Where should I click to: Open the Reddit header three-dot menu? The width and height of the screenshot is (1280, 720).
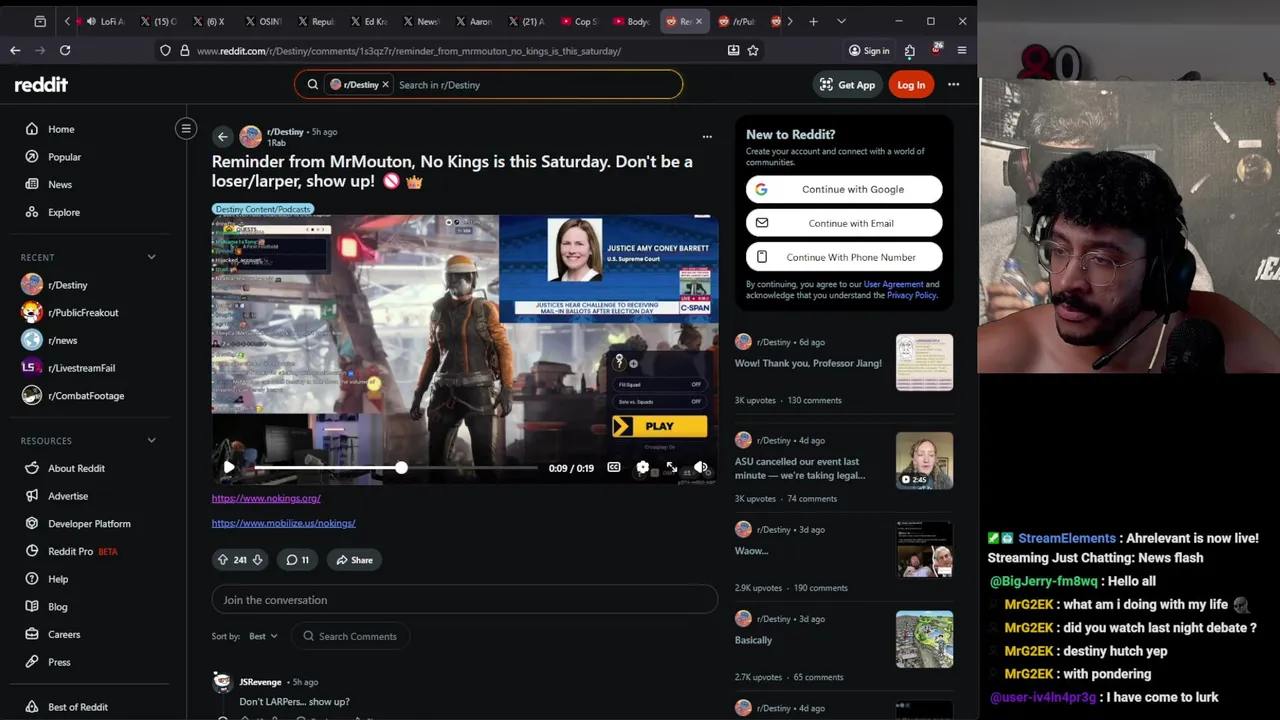click(x=953, y=85)
